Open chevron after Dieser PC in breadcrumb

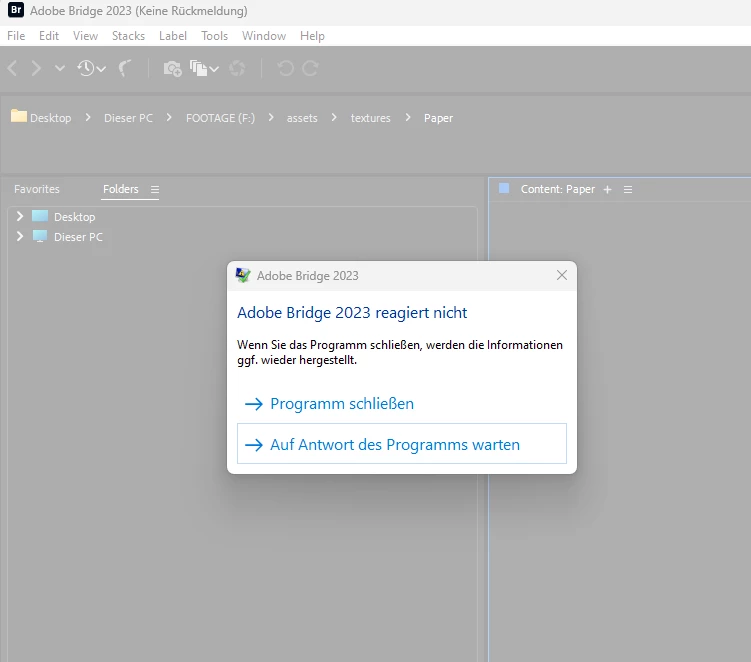[x=169, y=117]
